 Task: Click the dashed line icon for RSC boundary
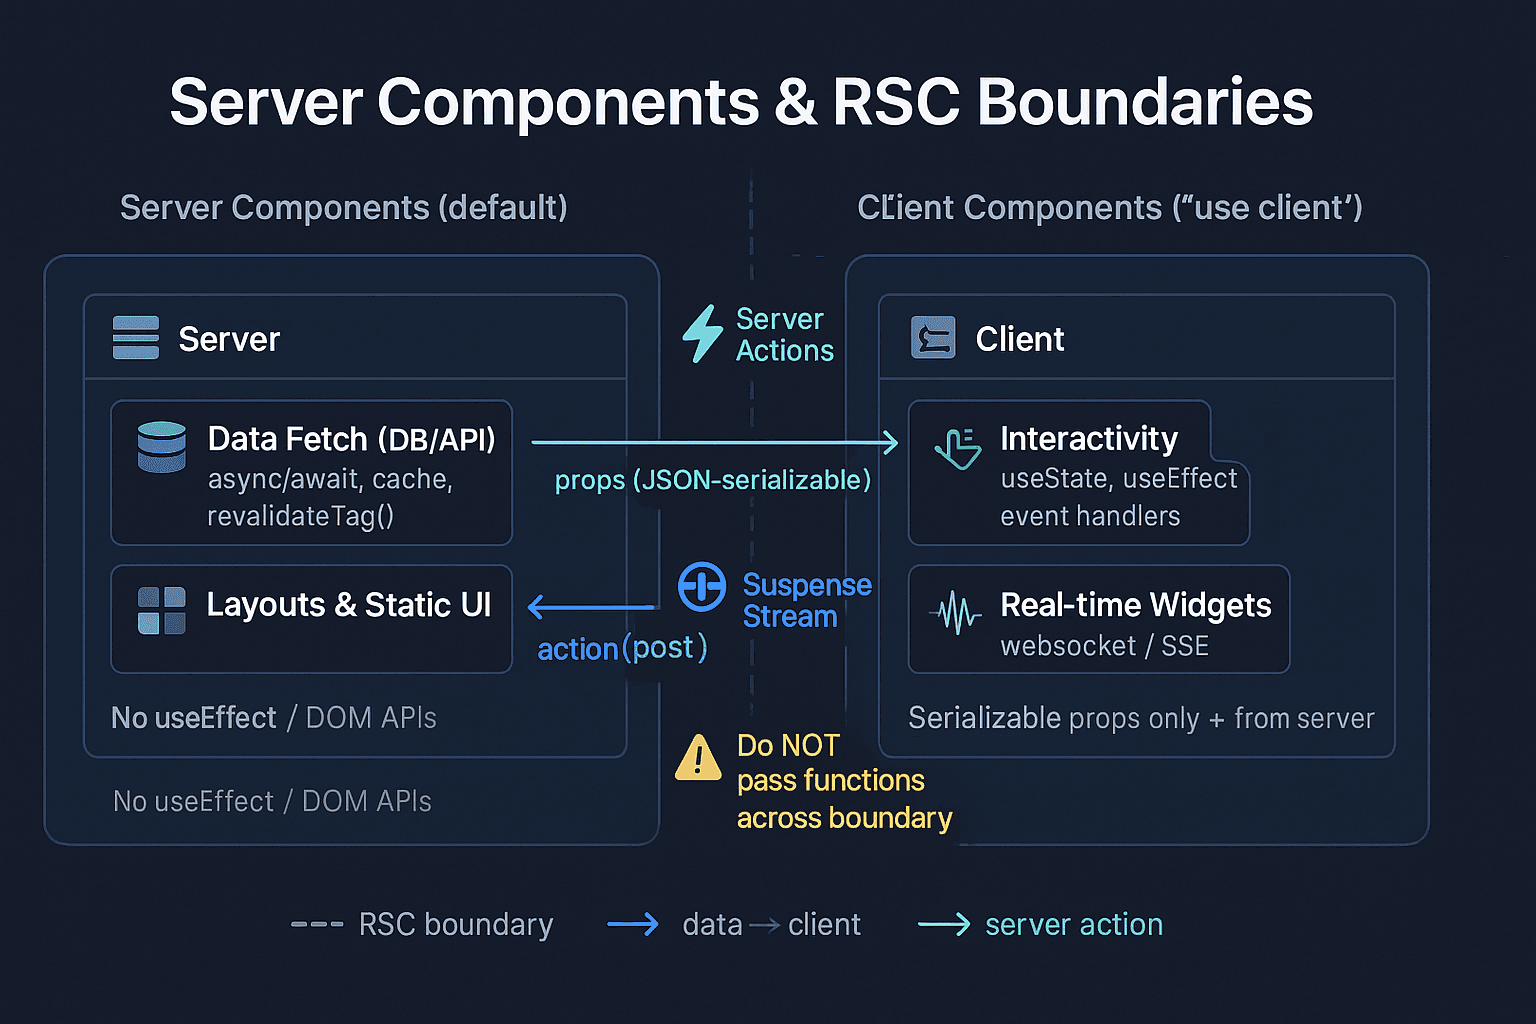pos(317,925)
